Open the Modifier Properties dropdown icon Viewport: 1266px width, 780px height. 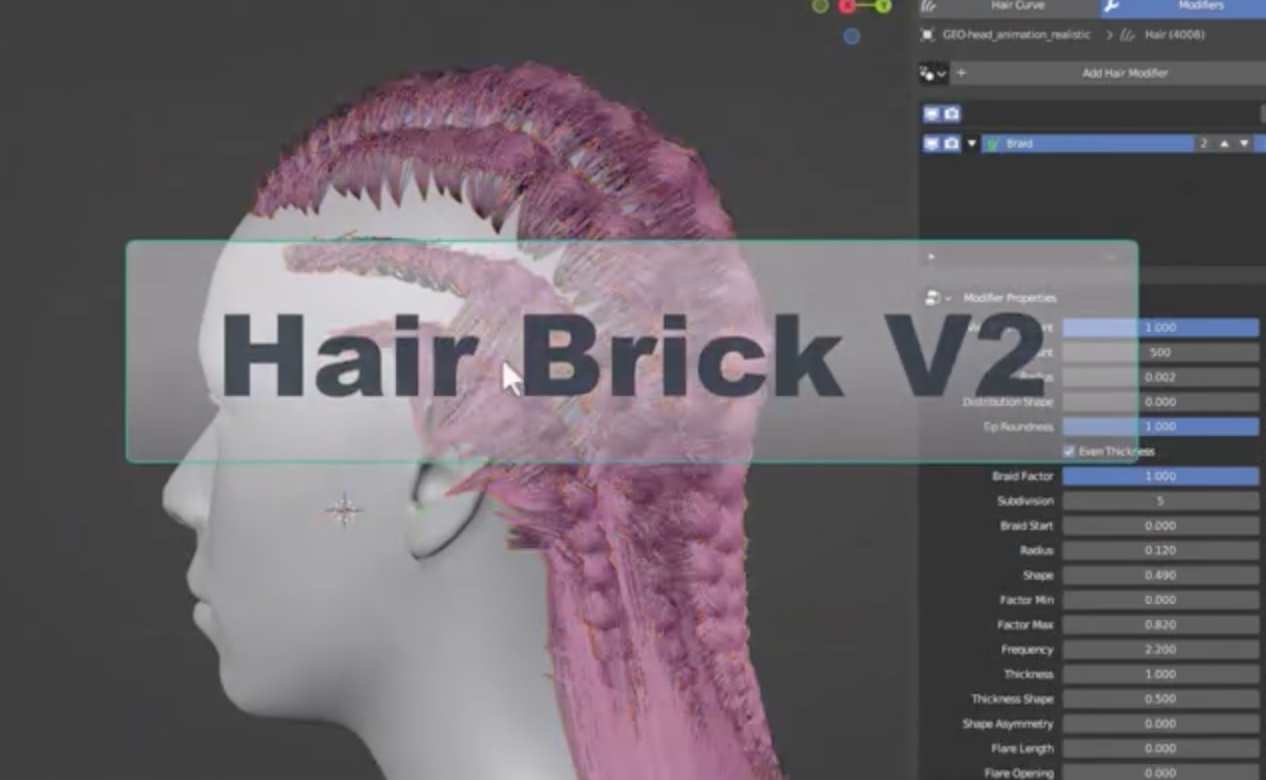click(x=937, y=298)
